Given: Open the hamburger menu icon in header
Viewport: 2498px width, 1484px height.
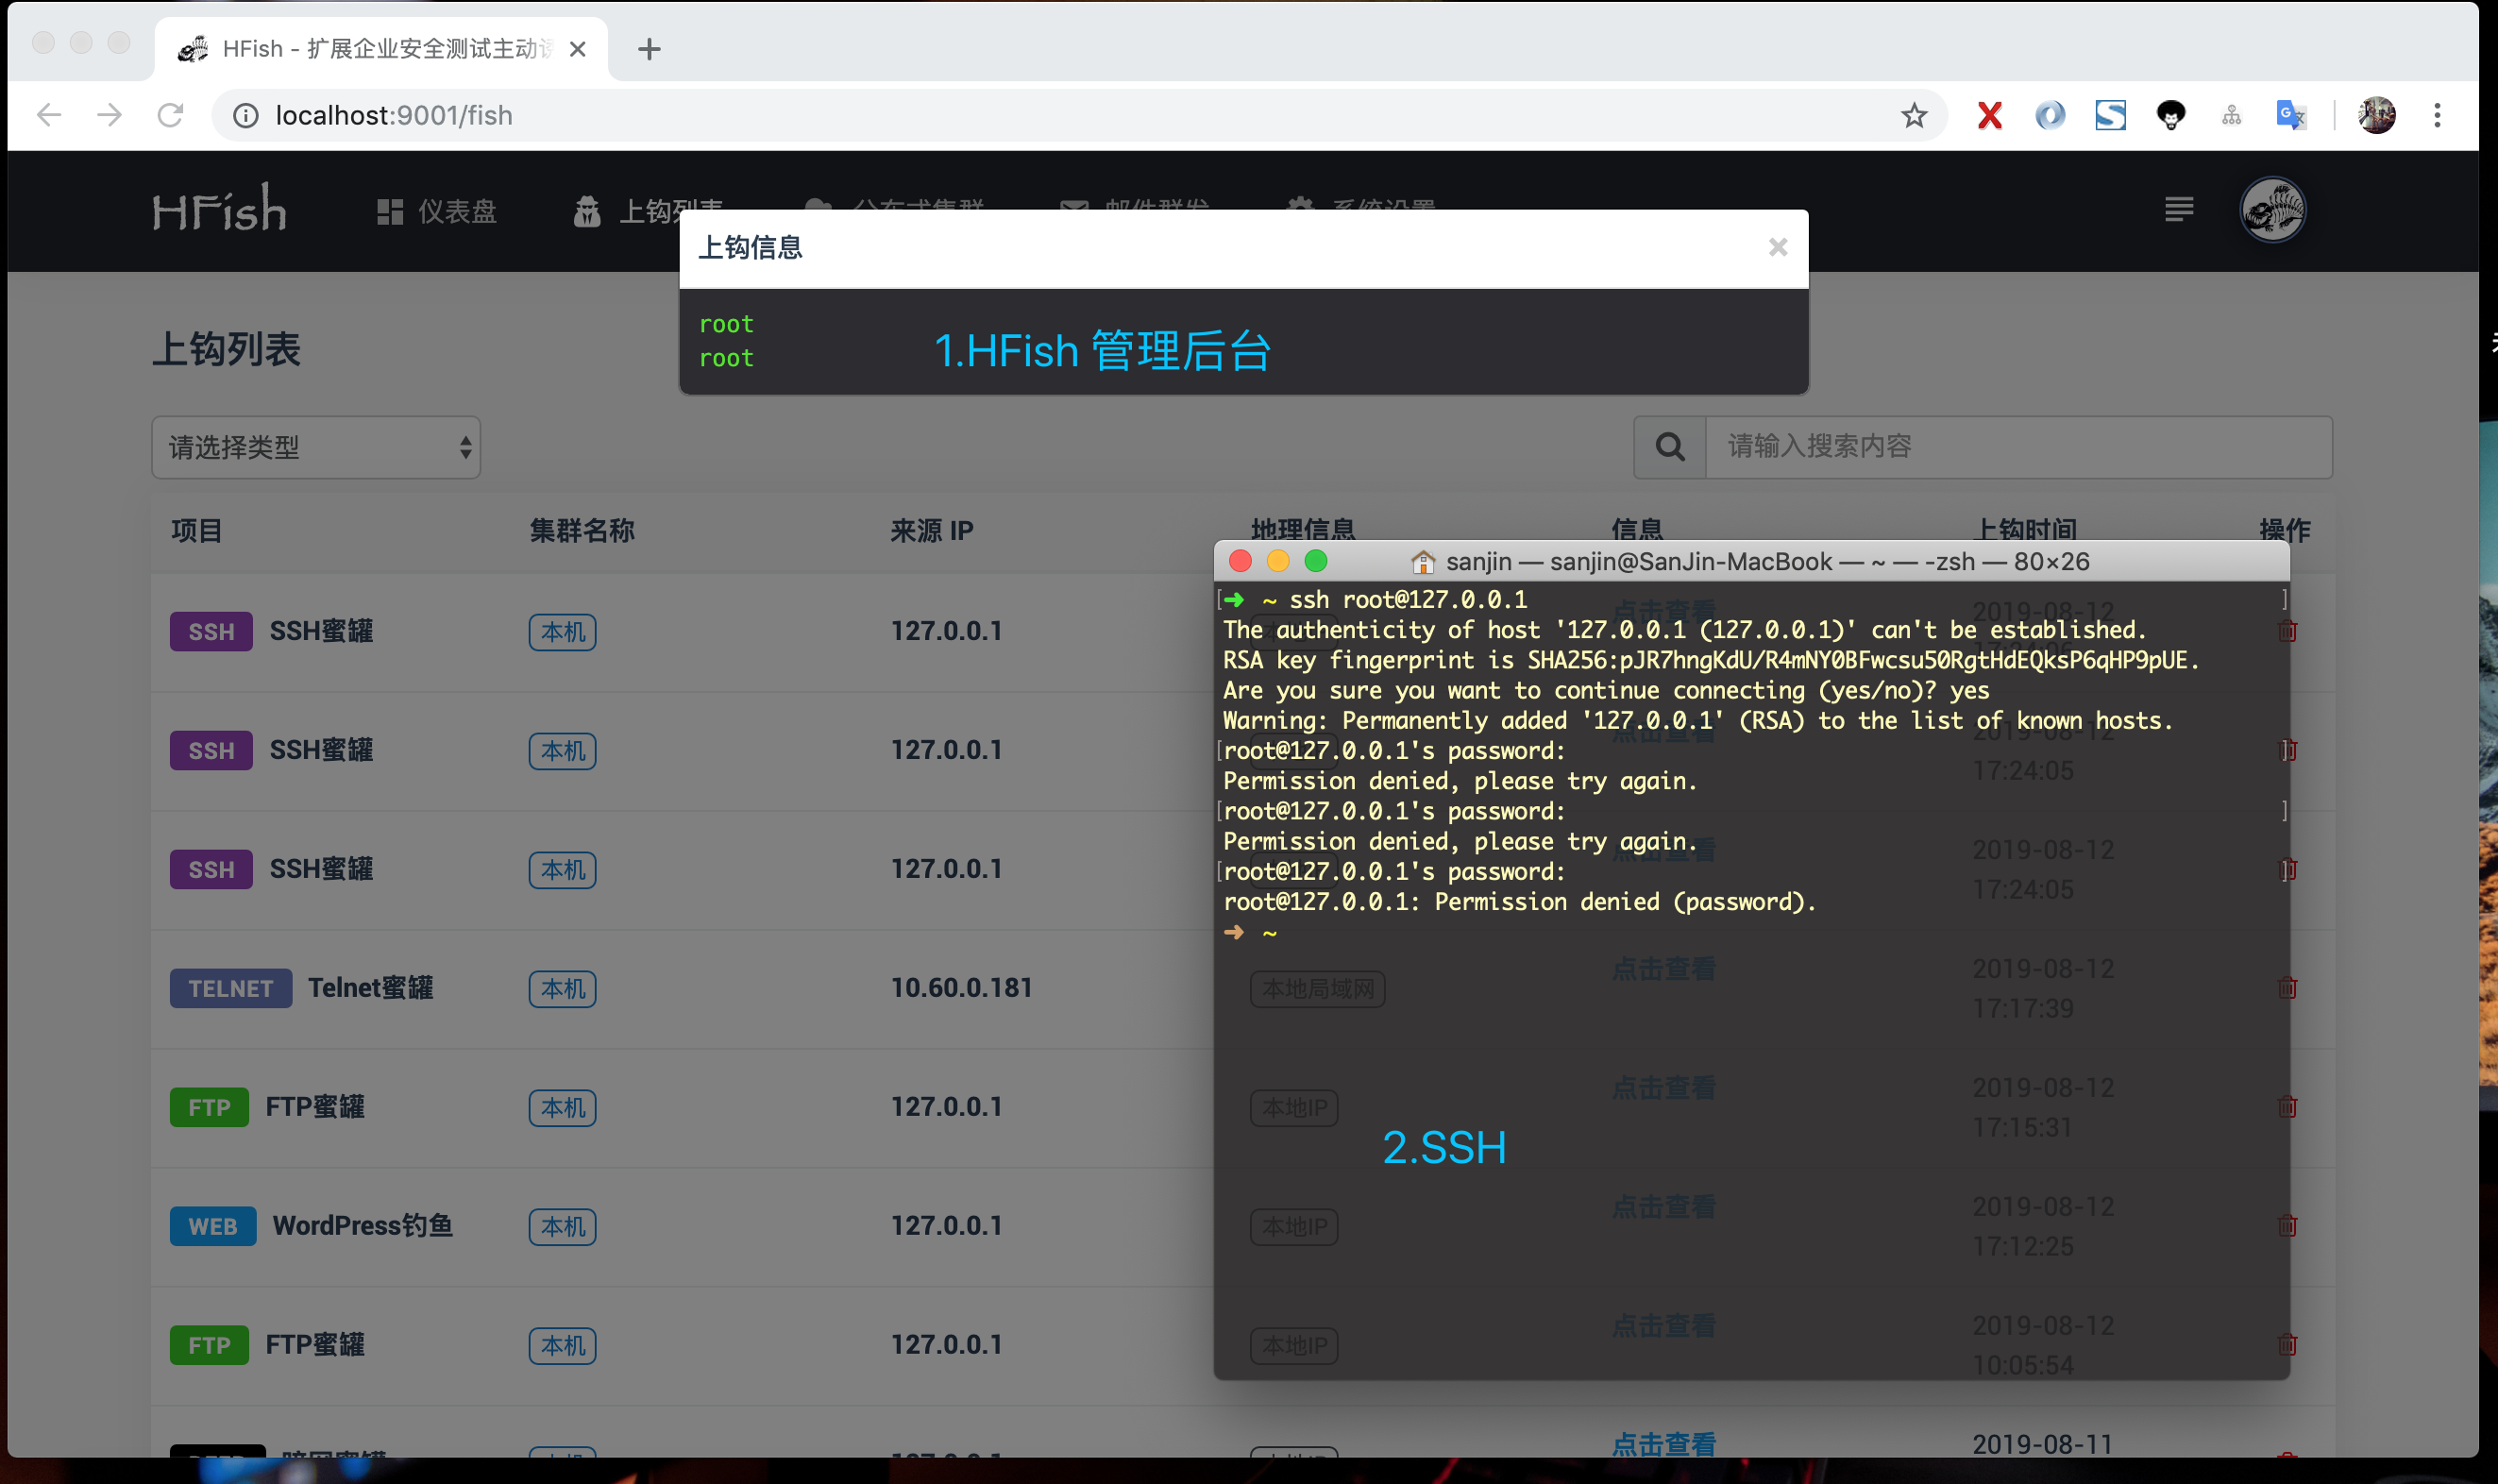Looking at the screenshot, I should pyautogui.click(x=2179, y=210).
